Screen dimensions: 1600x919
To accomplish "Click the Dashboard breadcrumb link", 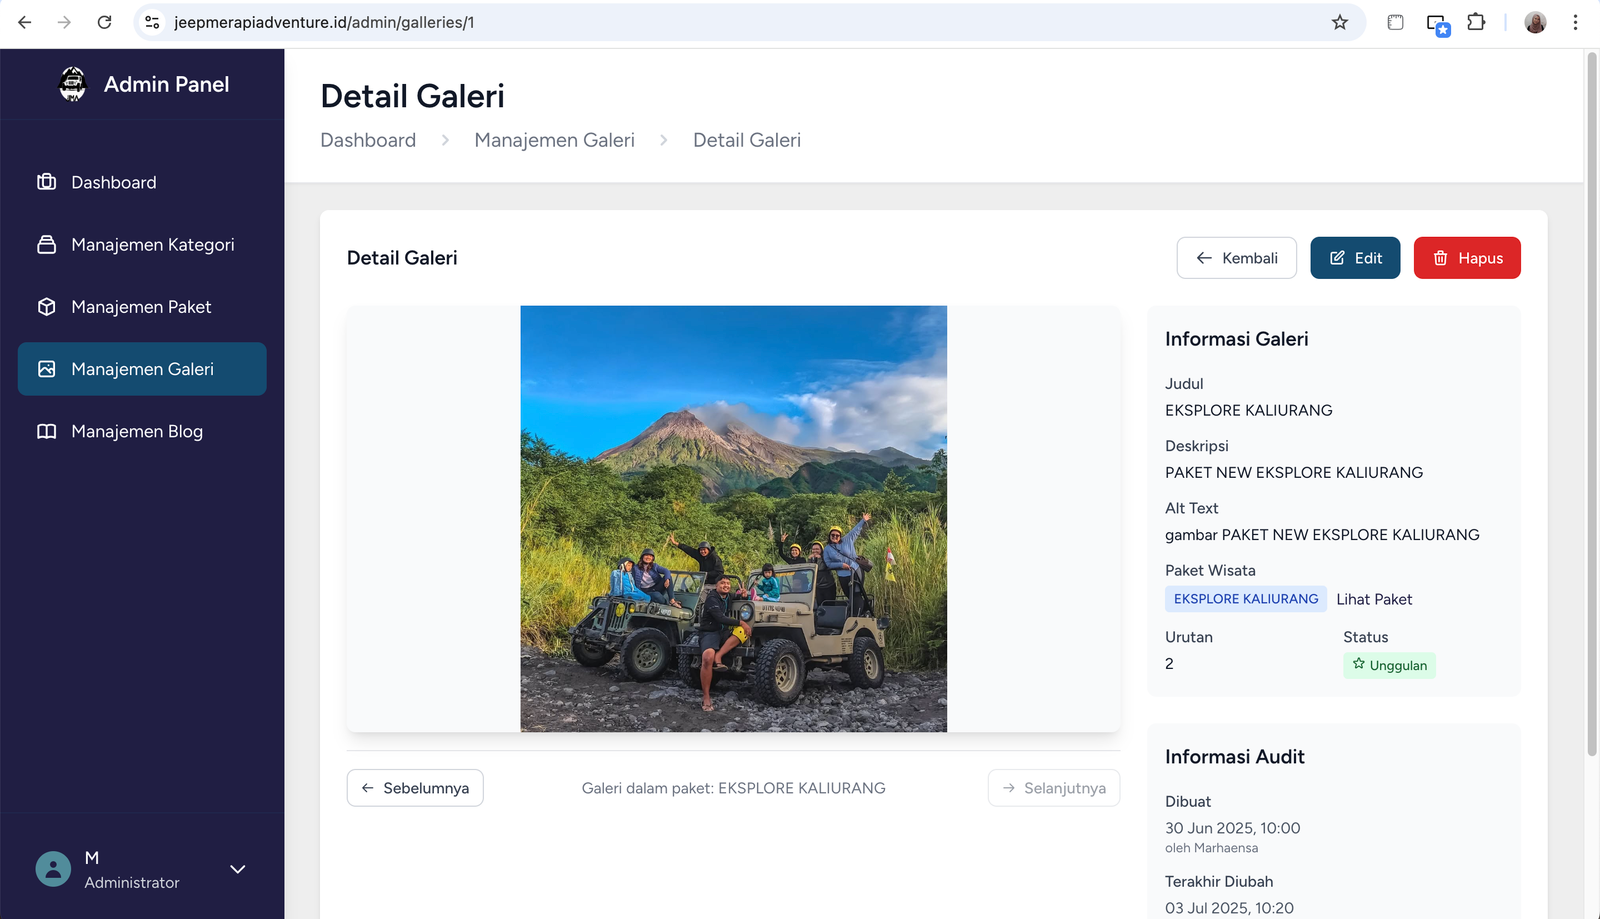I will tap(368, 140).
